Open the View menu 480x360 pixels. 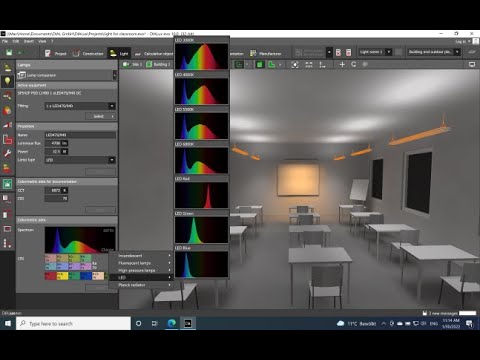(42, 41)
